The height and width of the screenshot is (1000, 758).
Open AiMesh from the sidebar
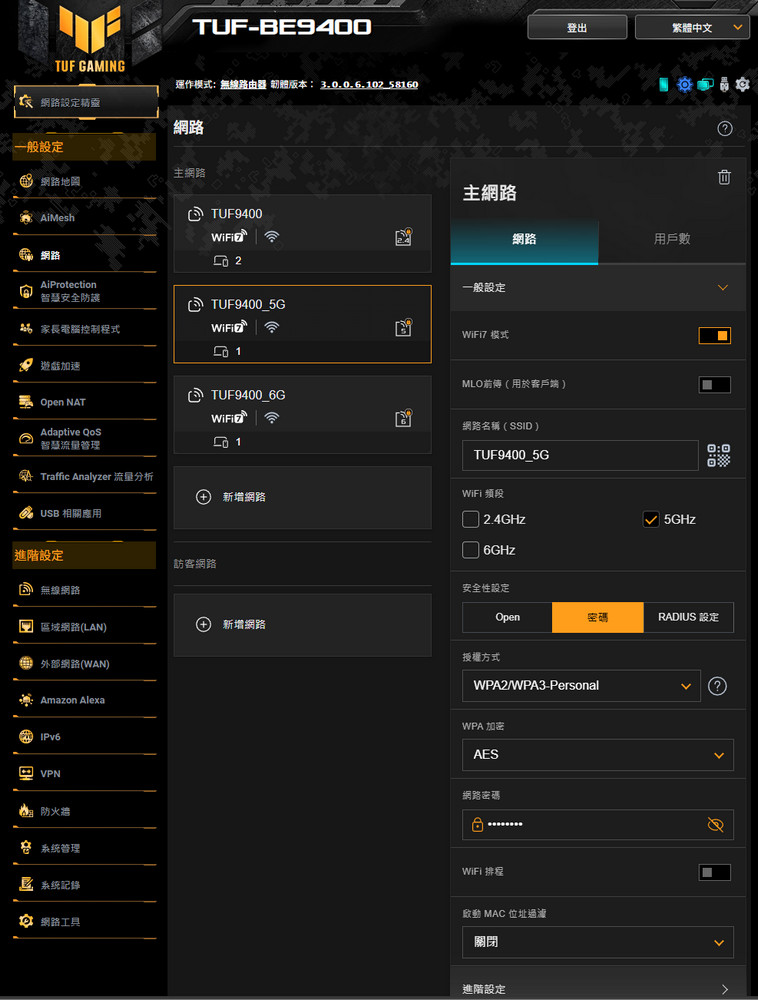[x=57, y=218]
